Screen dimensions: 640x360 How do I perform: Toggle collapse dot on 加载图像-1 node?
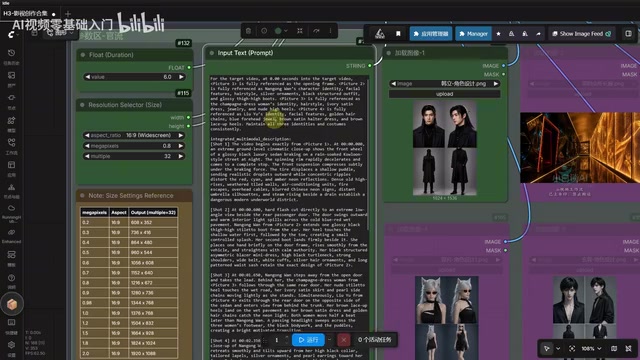click(389, 53)
